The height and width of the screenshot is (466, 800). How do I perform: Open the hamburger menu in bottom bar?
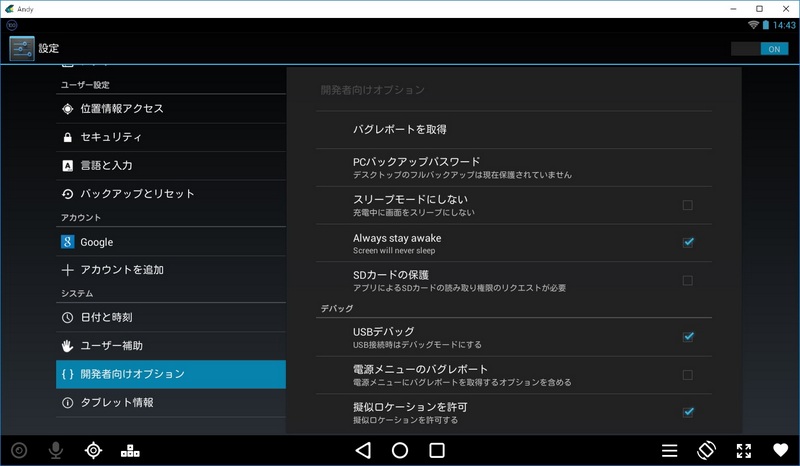click(669, 451)
